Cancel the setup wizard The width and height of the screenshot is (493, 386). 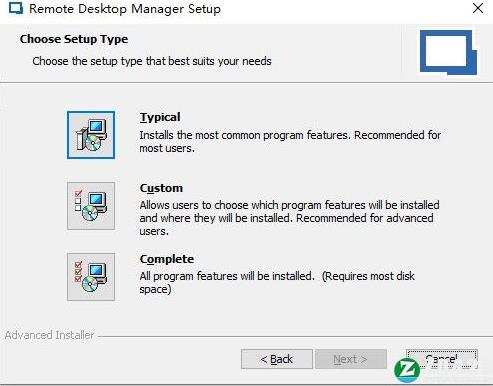click(x=442, y=359)
